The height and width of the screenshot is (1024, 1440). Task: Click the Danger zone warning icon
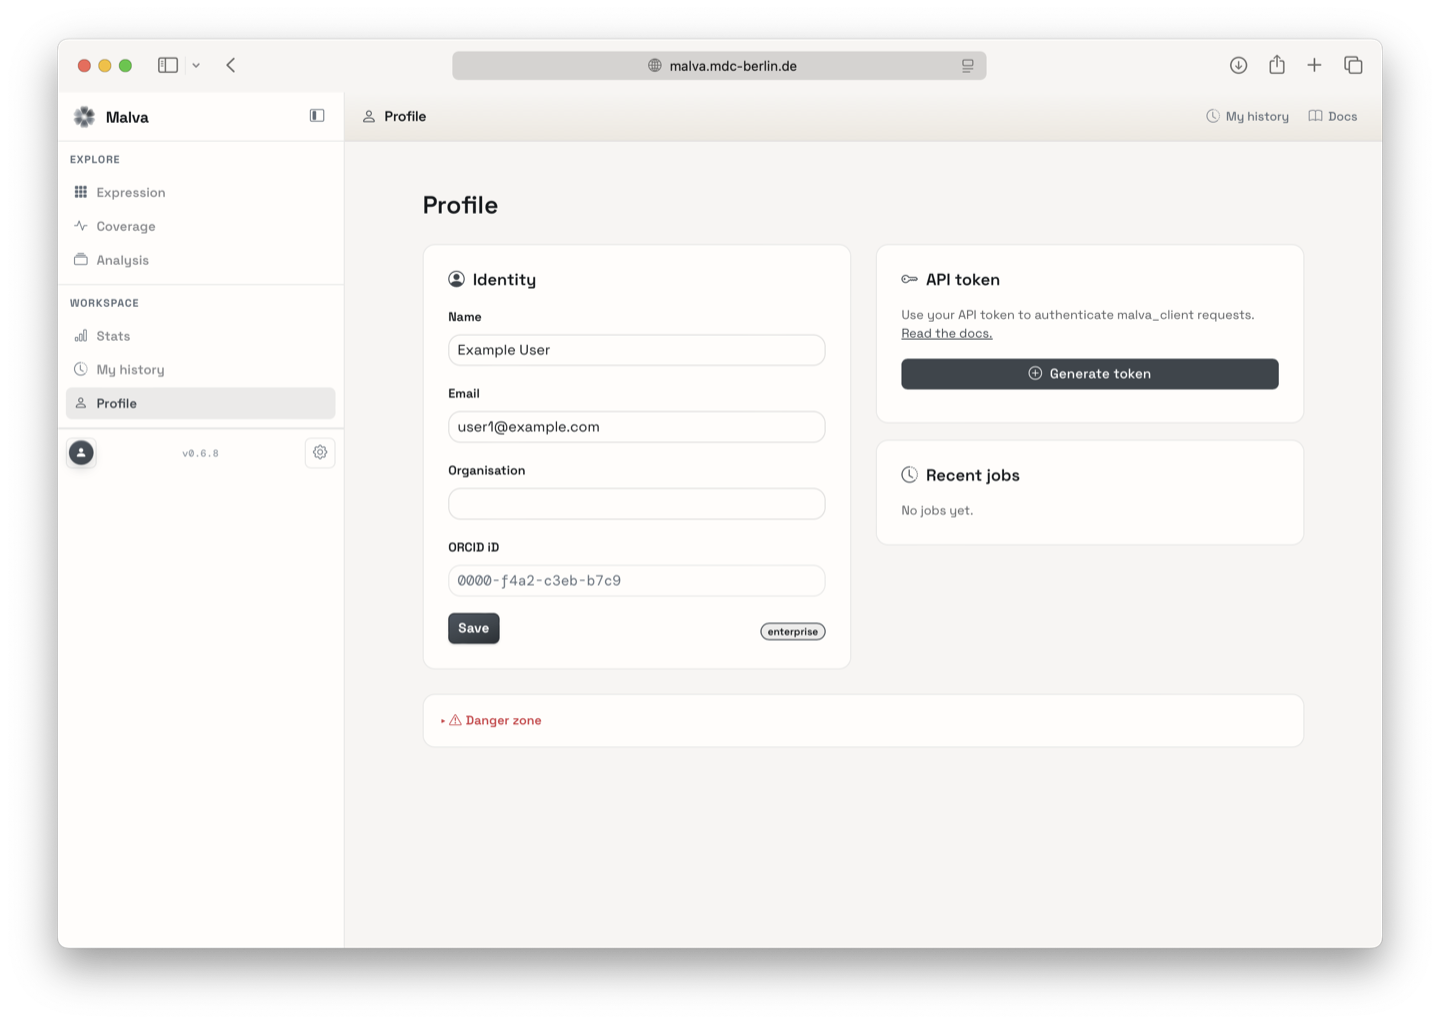click(455, 720)
